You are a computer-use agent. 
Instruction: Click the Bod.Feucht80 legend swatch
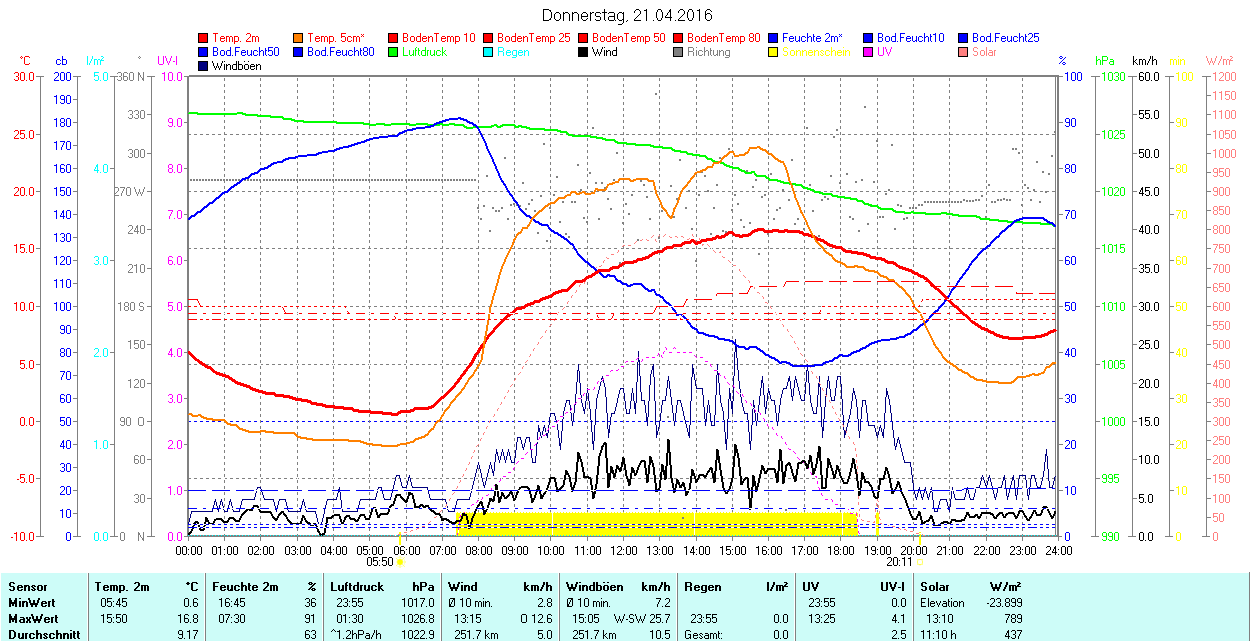click(x=299, y=52)
